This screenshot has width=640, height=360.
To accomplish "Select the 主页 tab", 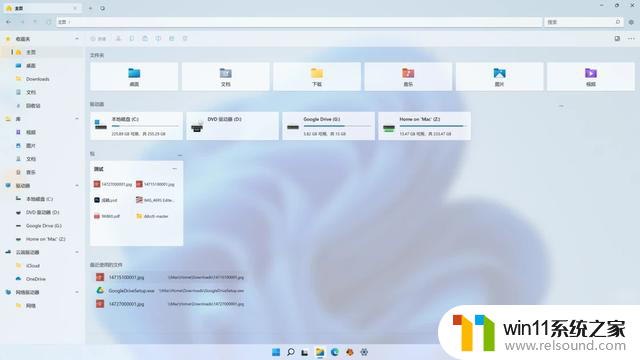I will tap(41, 8).
